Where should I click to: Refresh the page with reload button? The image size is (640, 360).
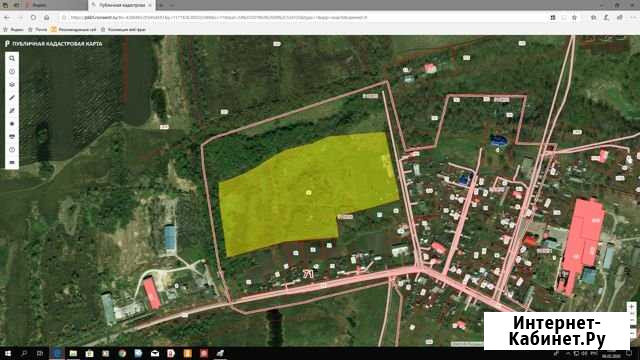pos(33,18)
